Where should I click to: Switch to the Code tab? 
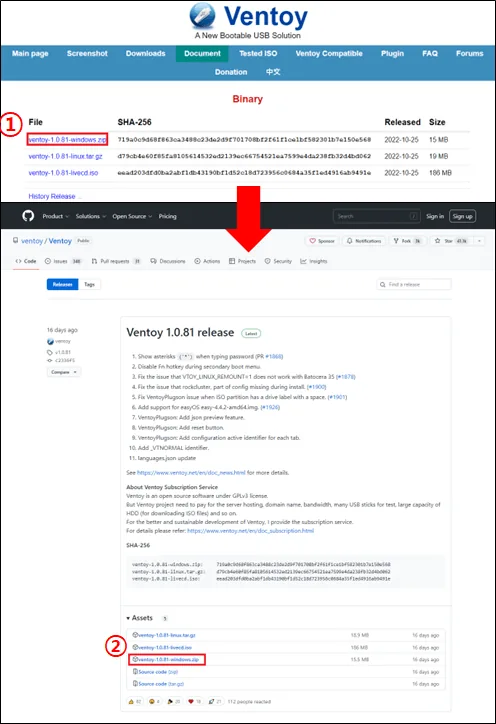pos(26,261)
